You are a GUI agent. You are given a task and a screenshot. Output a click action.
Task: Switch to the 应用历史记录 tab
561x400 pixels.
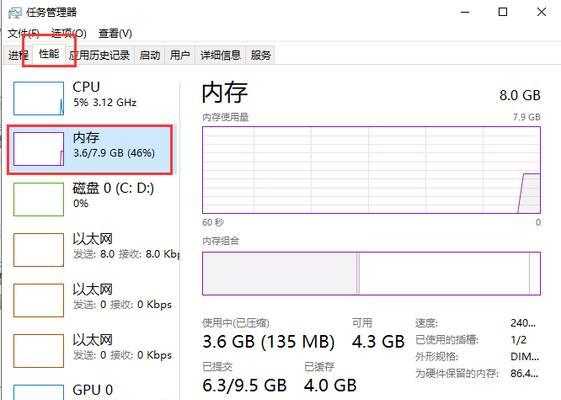pos(99,55)
